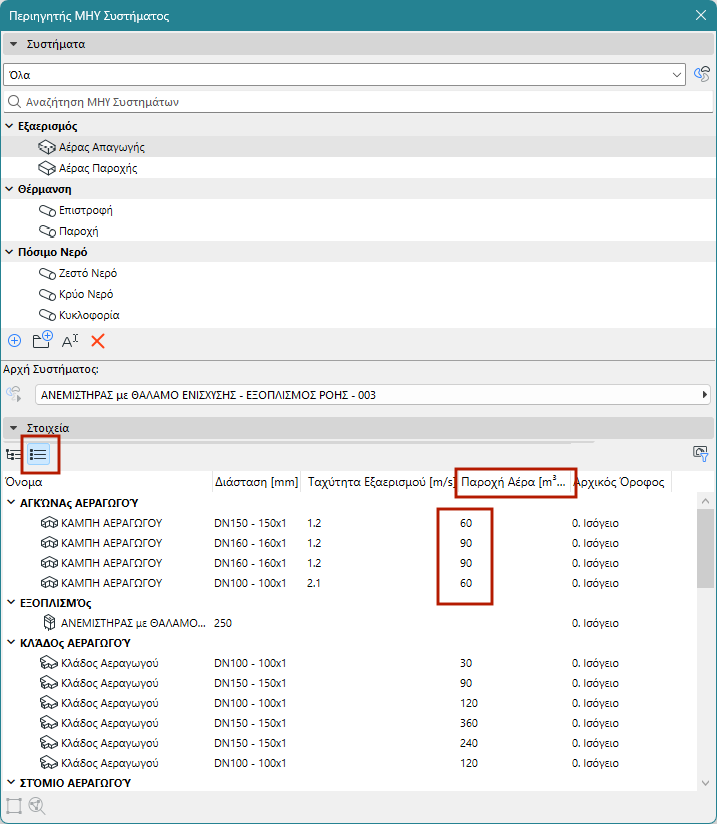The image size is (717, 824).
Task: Add a new MEP system with the plus icon
Action: click(x=14, y=341)
